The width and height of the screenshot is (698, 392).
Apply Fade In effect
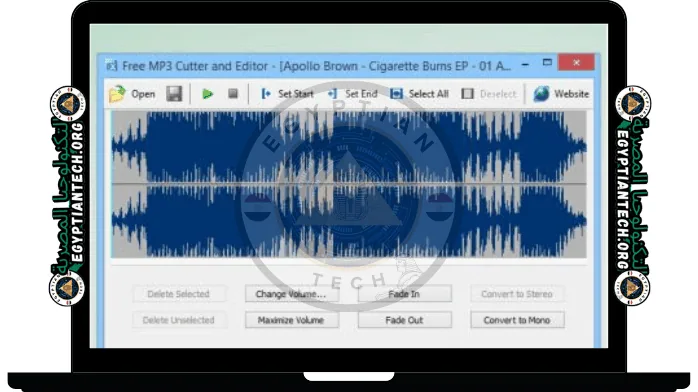point(405,294)
